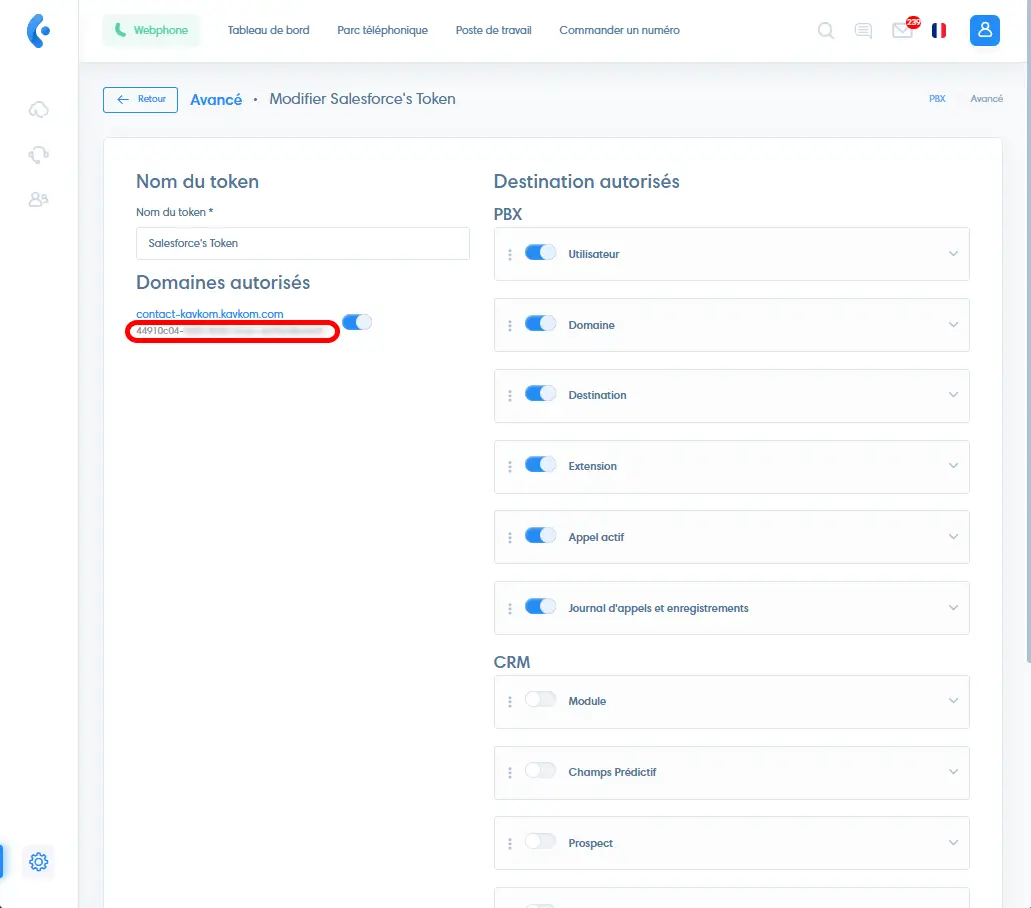This screenshot has width=1031, height=908.
Task: Disable the Utilisateur toggle
Action: click(540, 253)
